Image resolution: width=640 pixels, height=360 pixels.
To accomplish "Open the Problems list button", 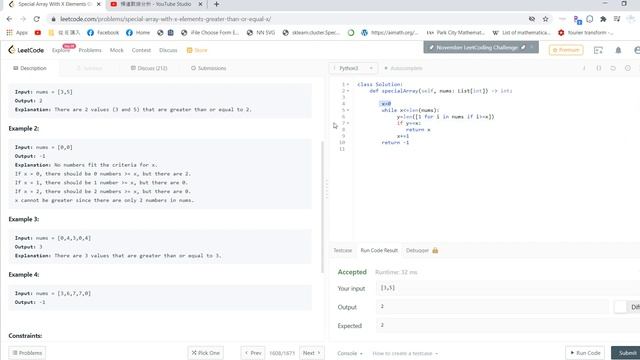I will [x=27, y=353].
